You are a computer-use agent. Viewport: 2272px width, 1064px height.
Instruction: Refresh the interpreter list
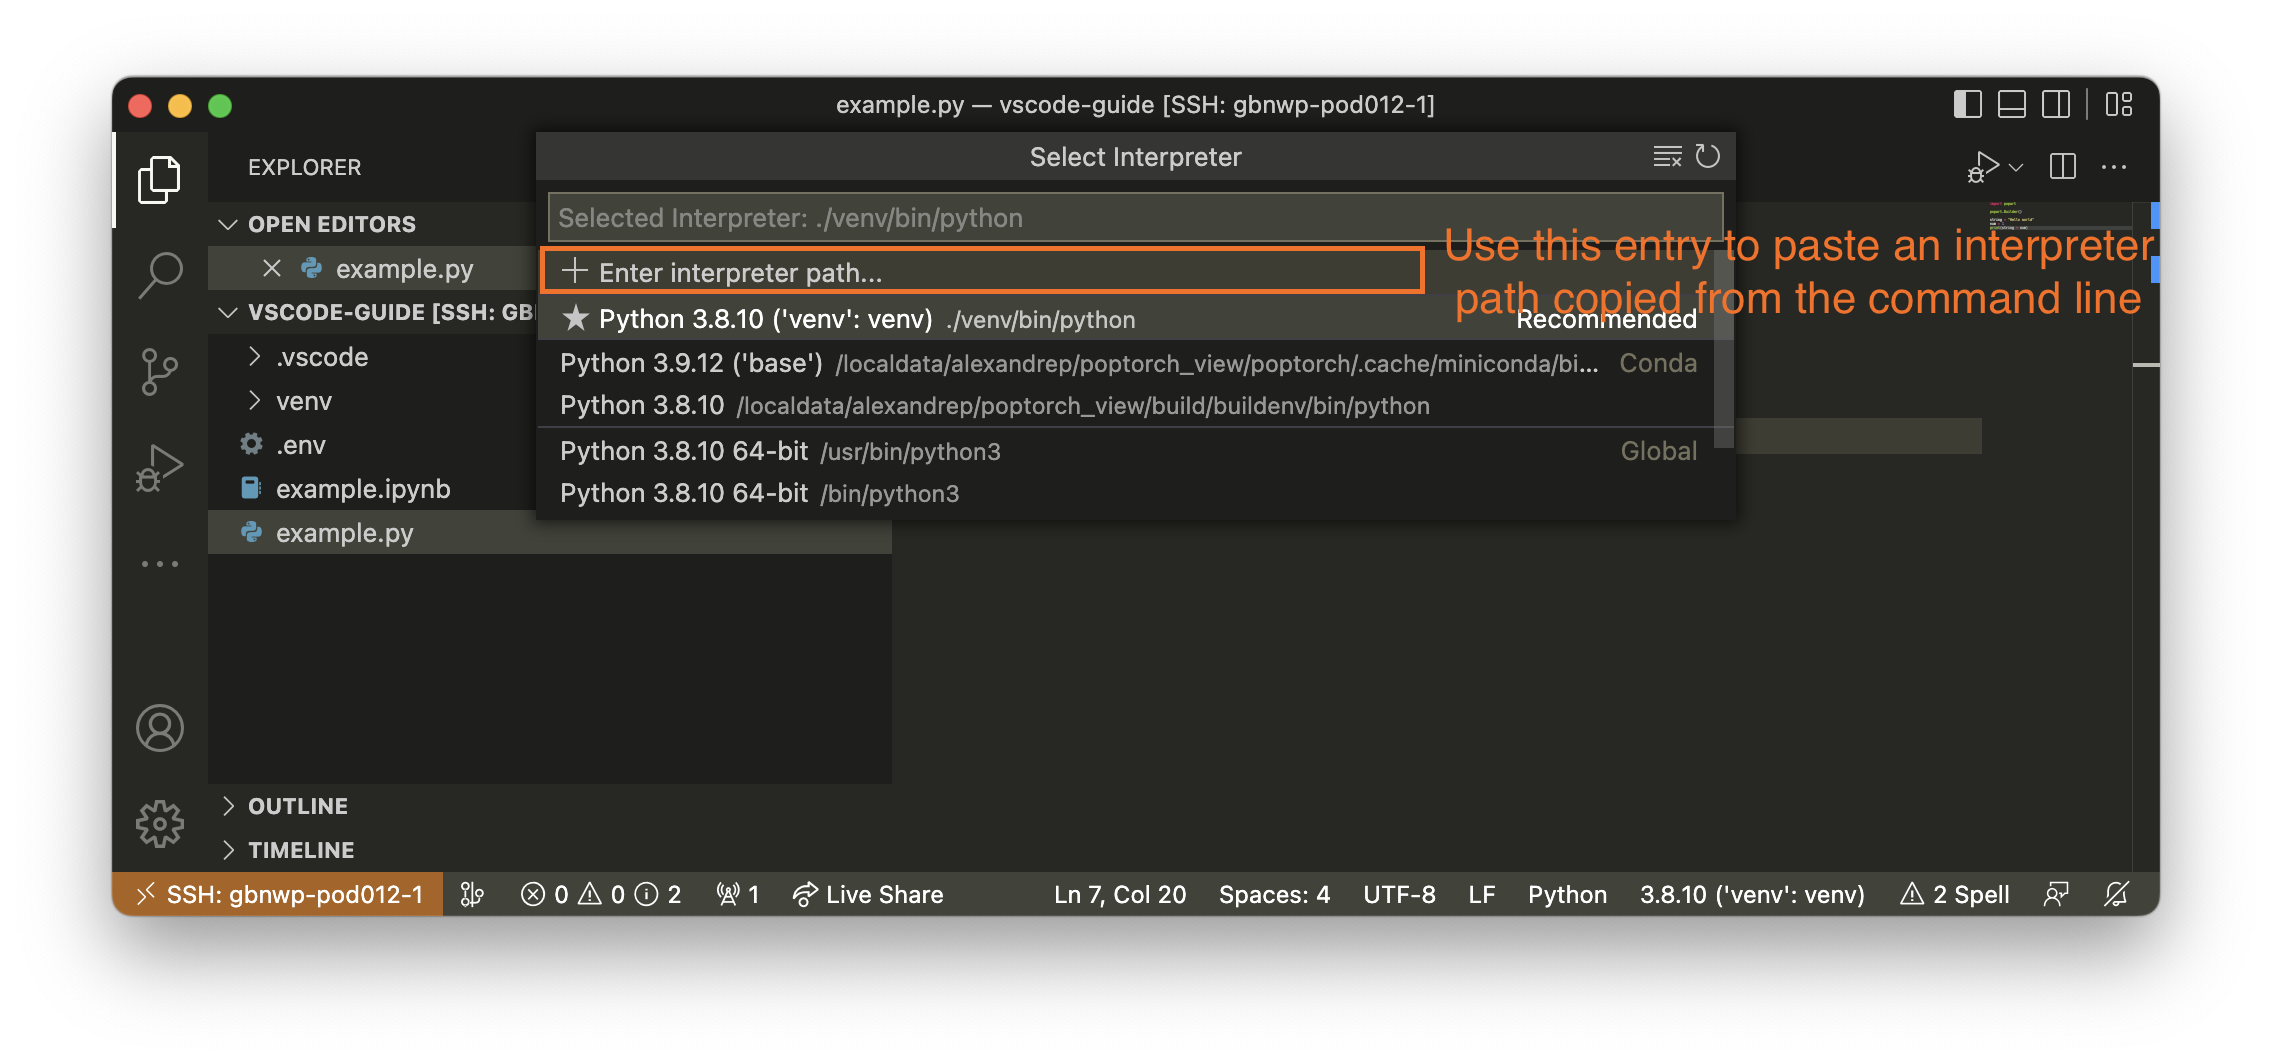1708,157
